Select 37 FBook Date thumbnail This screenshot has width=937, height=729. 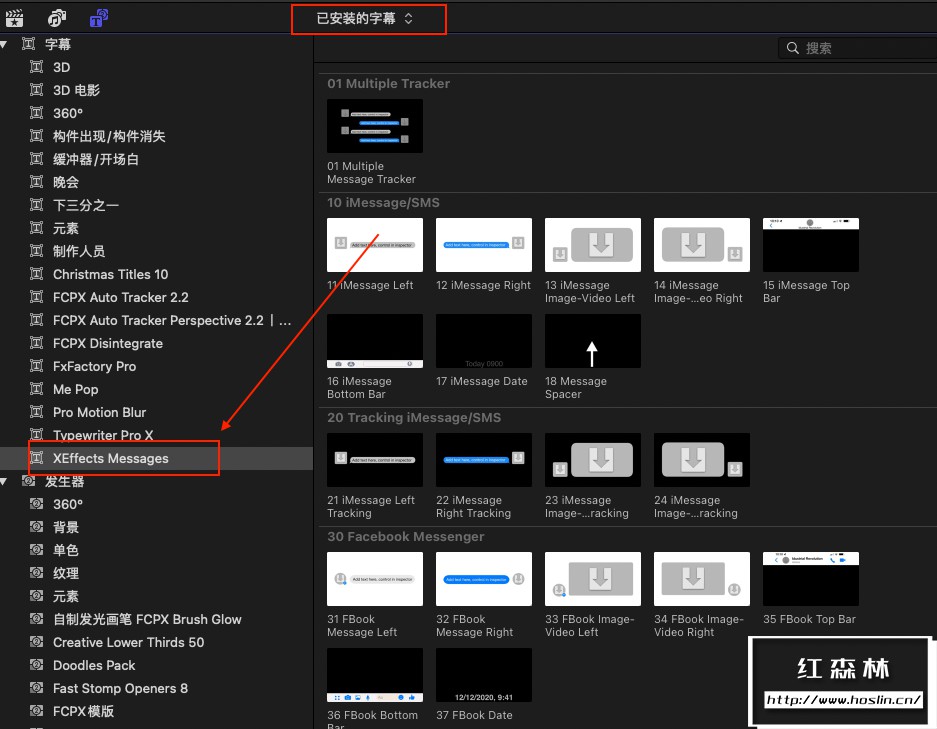click(483, 675)
